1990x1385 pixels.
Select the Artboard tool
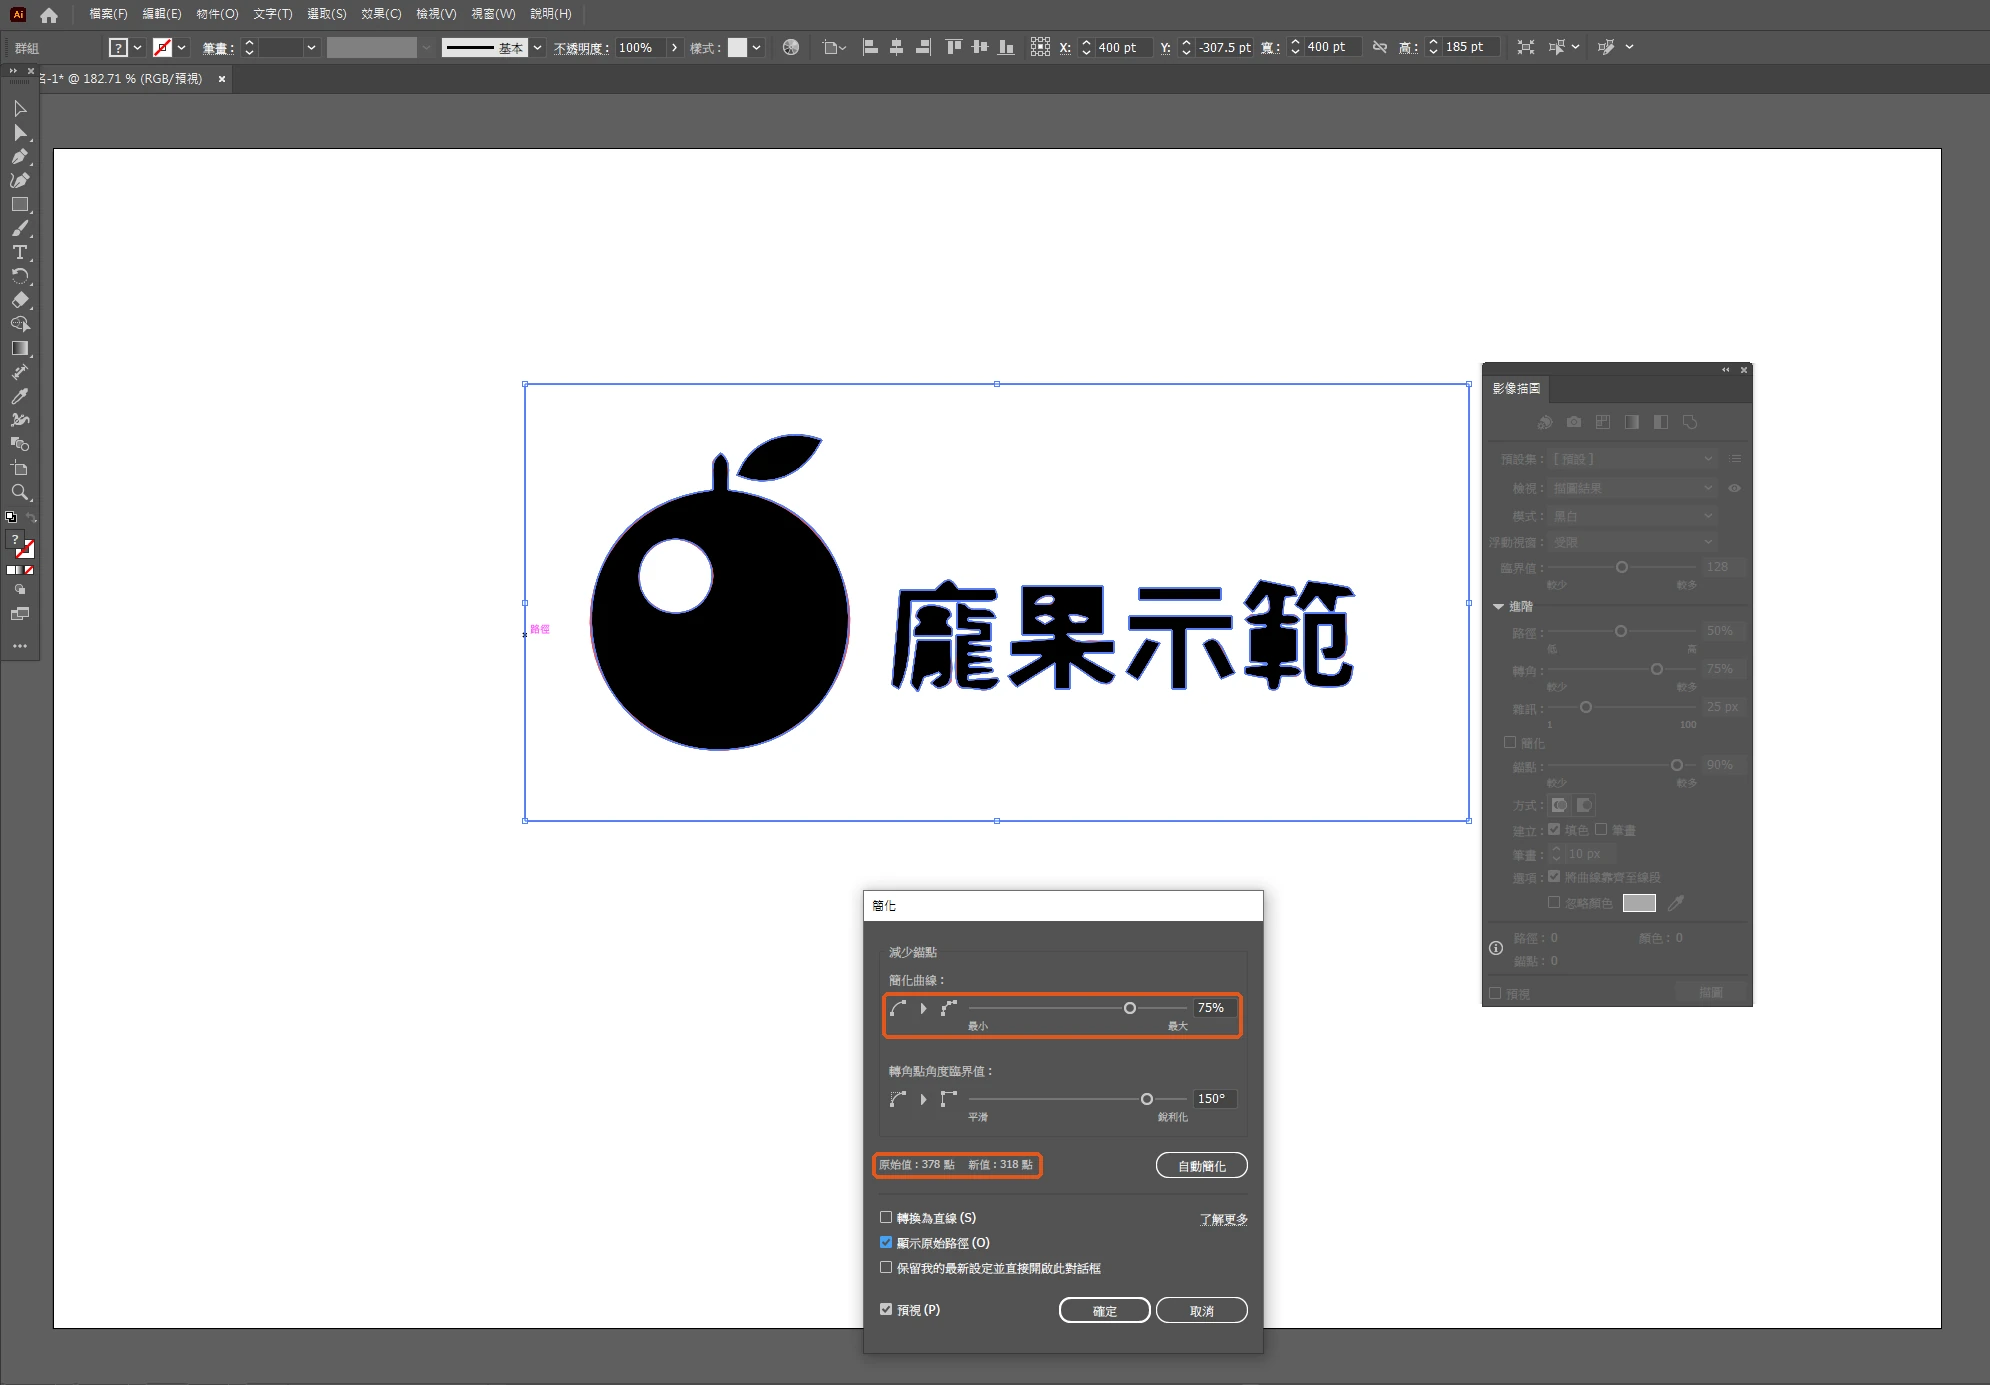coord(19,468)
